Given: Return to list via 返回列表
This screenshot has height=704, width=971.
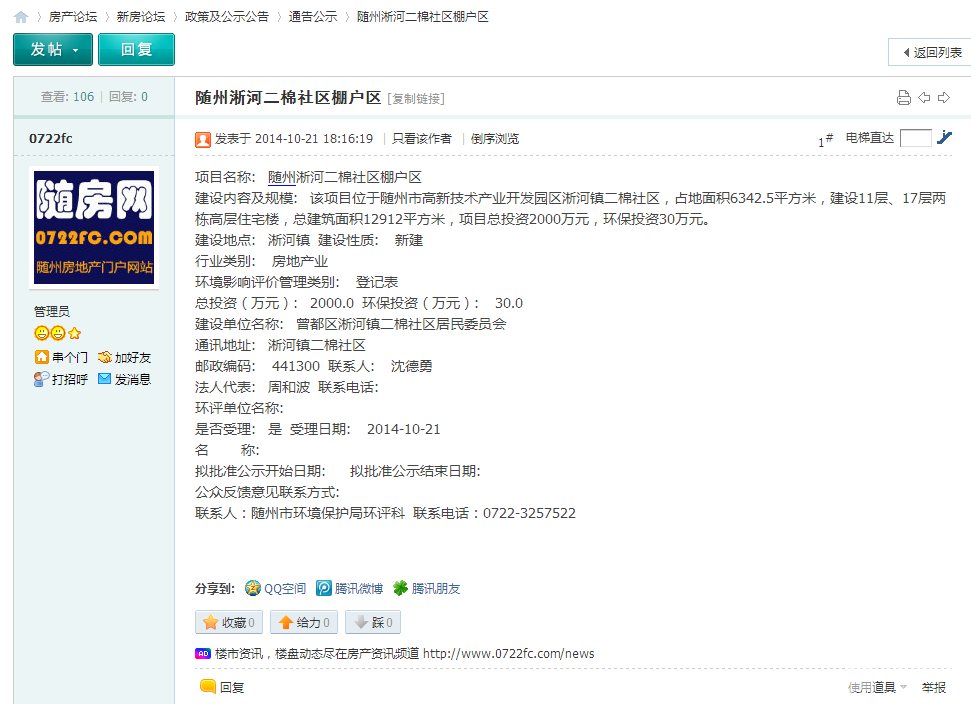Looking at the screenshot, I should tap(930, 52).
